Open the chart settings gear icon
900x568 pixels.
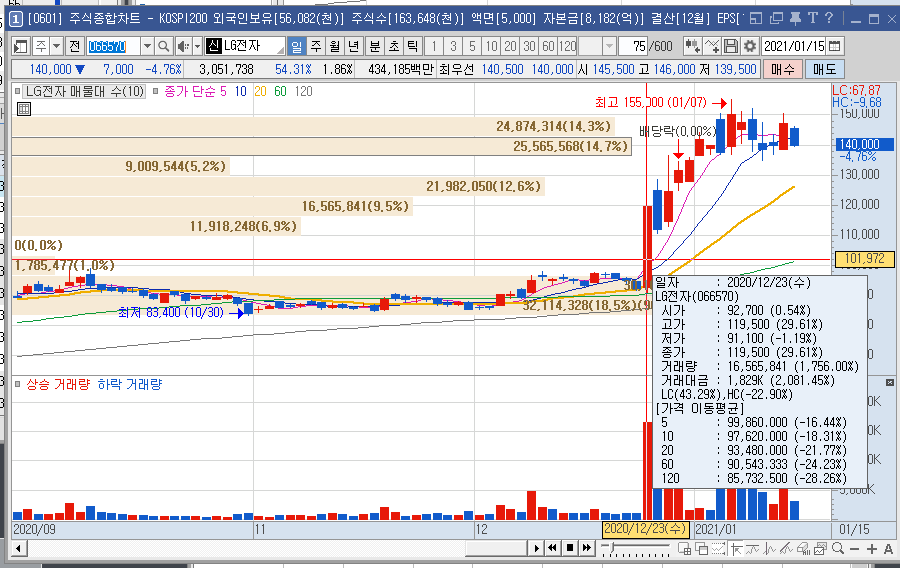[x=750, y=46]
